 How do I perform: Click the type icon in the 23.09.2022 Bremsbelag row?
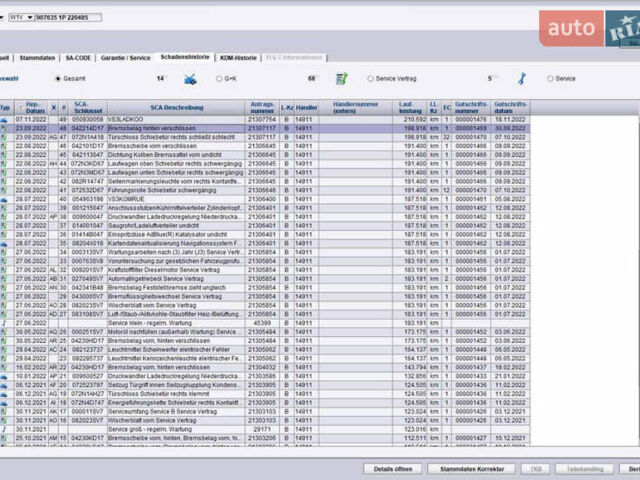(5, 128)
